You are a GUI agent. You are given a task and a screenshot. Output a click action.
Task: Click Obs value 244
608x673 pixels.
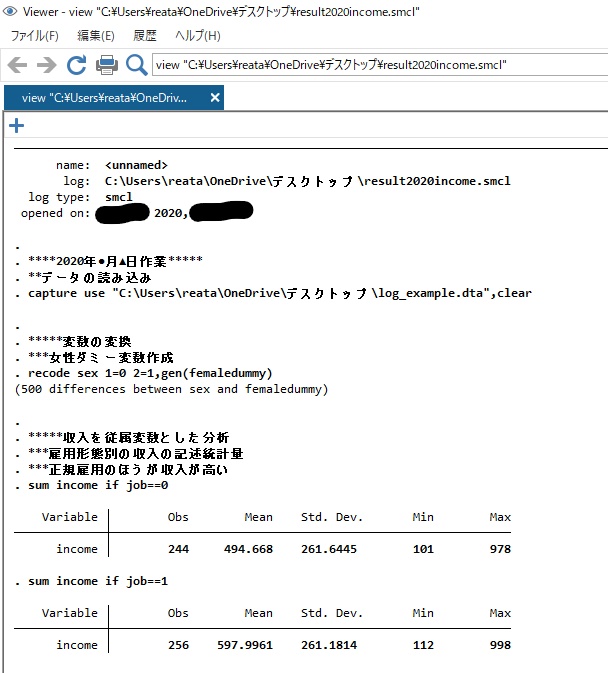click(x=178, y=549)
